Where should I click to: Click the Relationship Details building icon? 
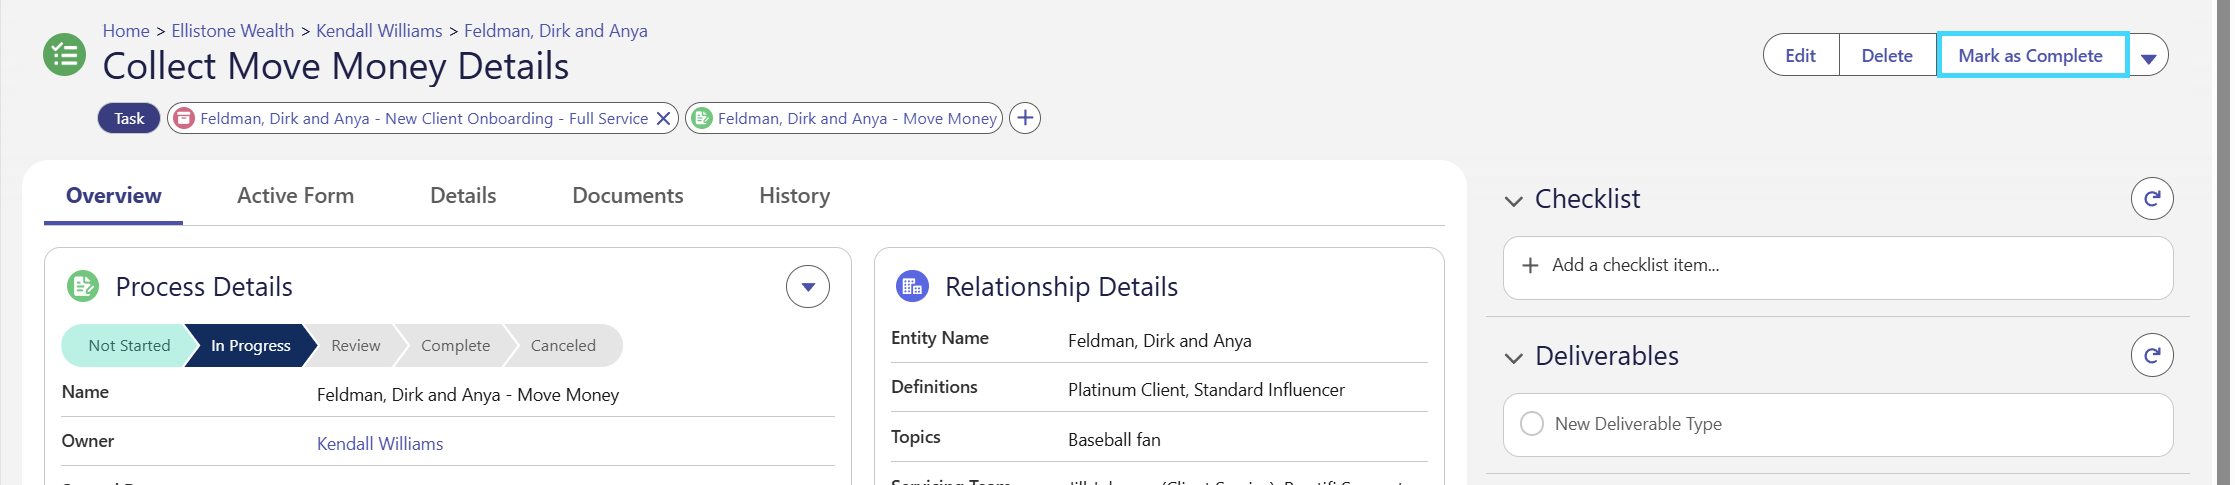pos(912,286)
